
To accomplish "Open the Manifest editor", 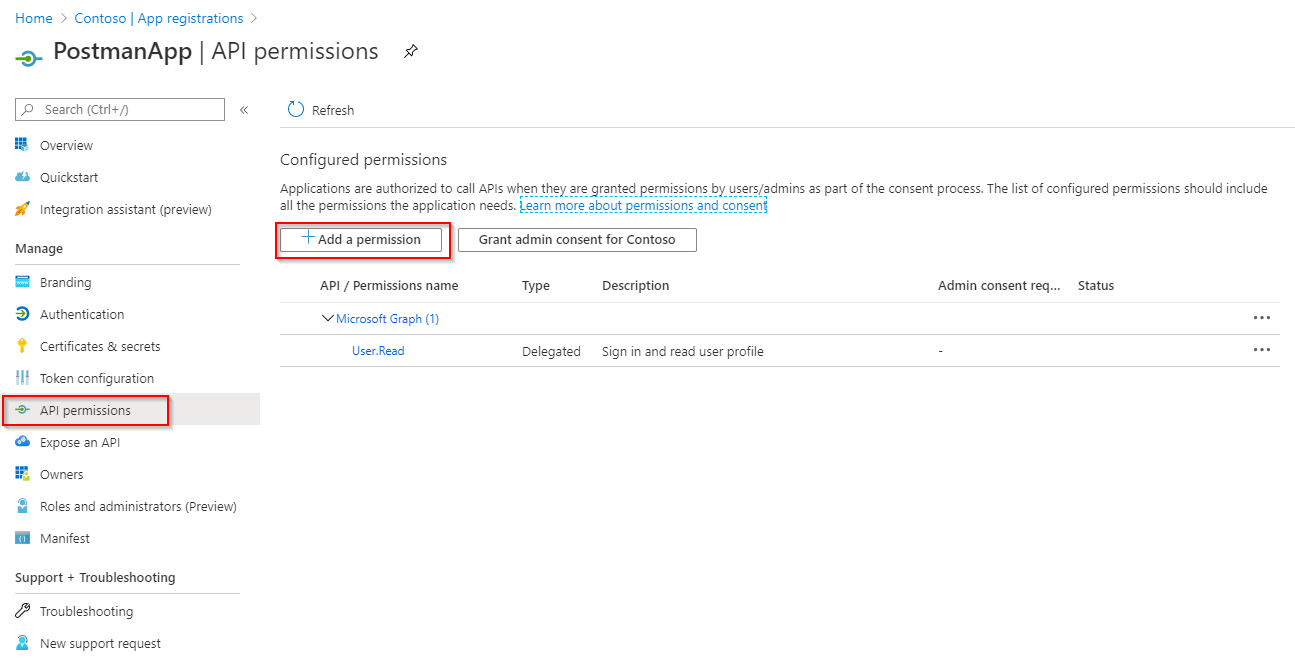I will click(x=65, y=538).
